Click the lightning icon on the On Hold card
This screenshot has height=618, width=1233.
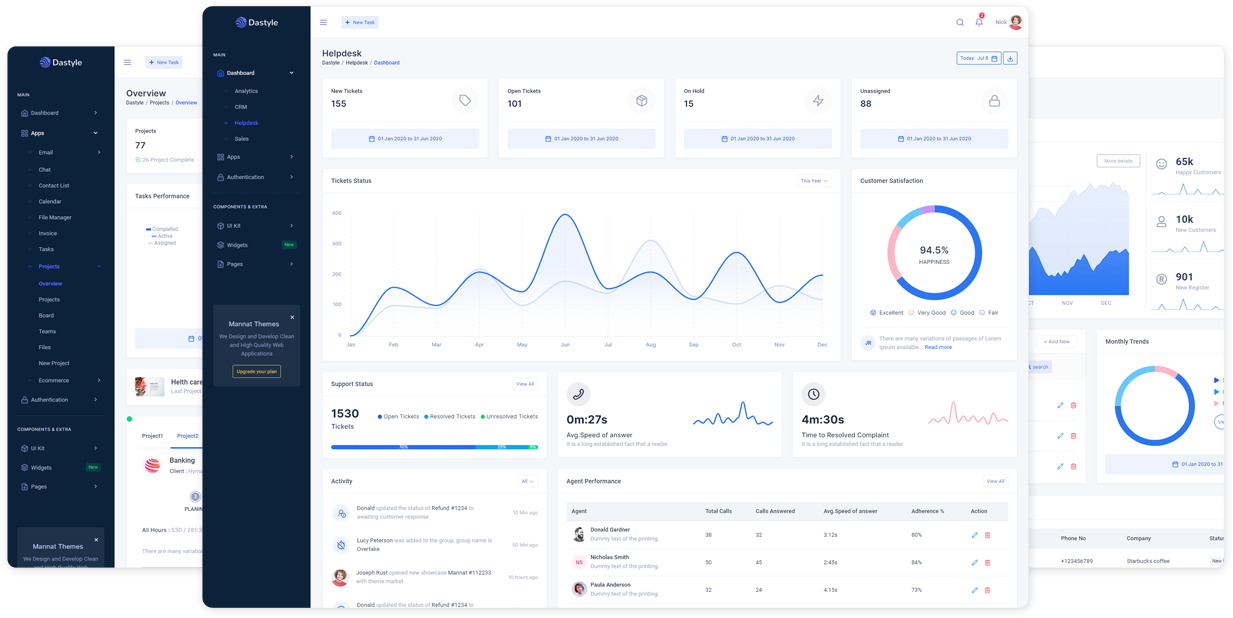tap(817, 100)
